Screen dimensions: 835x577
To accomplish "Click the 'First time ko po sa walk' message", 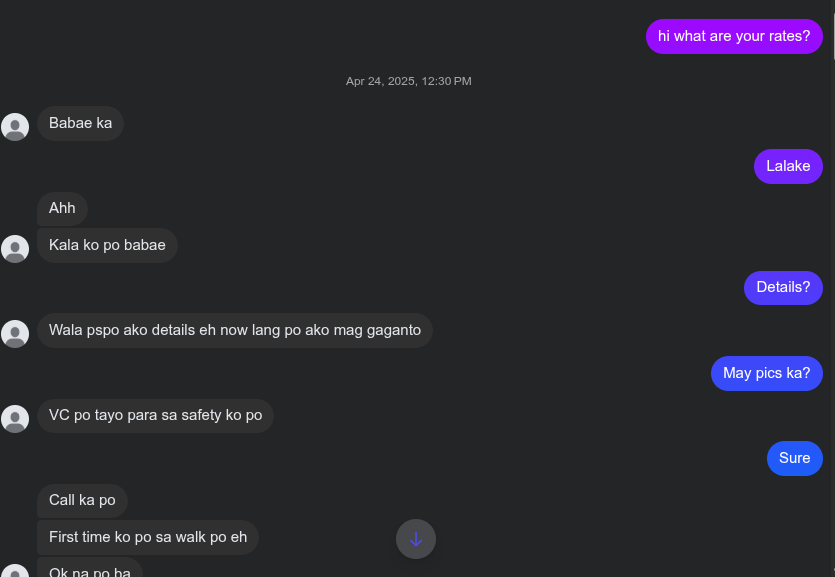I will point(148,537).
